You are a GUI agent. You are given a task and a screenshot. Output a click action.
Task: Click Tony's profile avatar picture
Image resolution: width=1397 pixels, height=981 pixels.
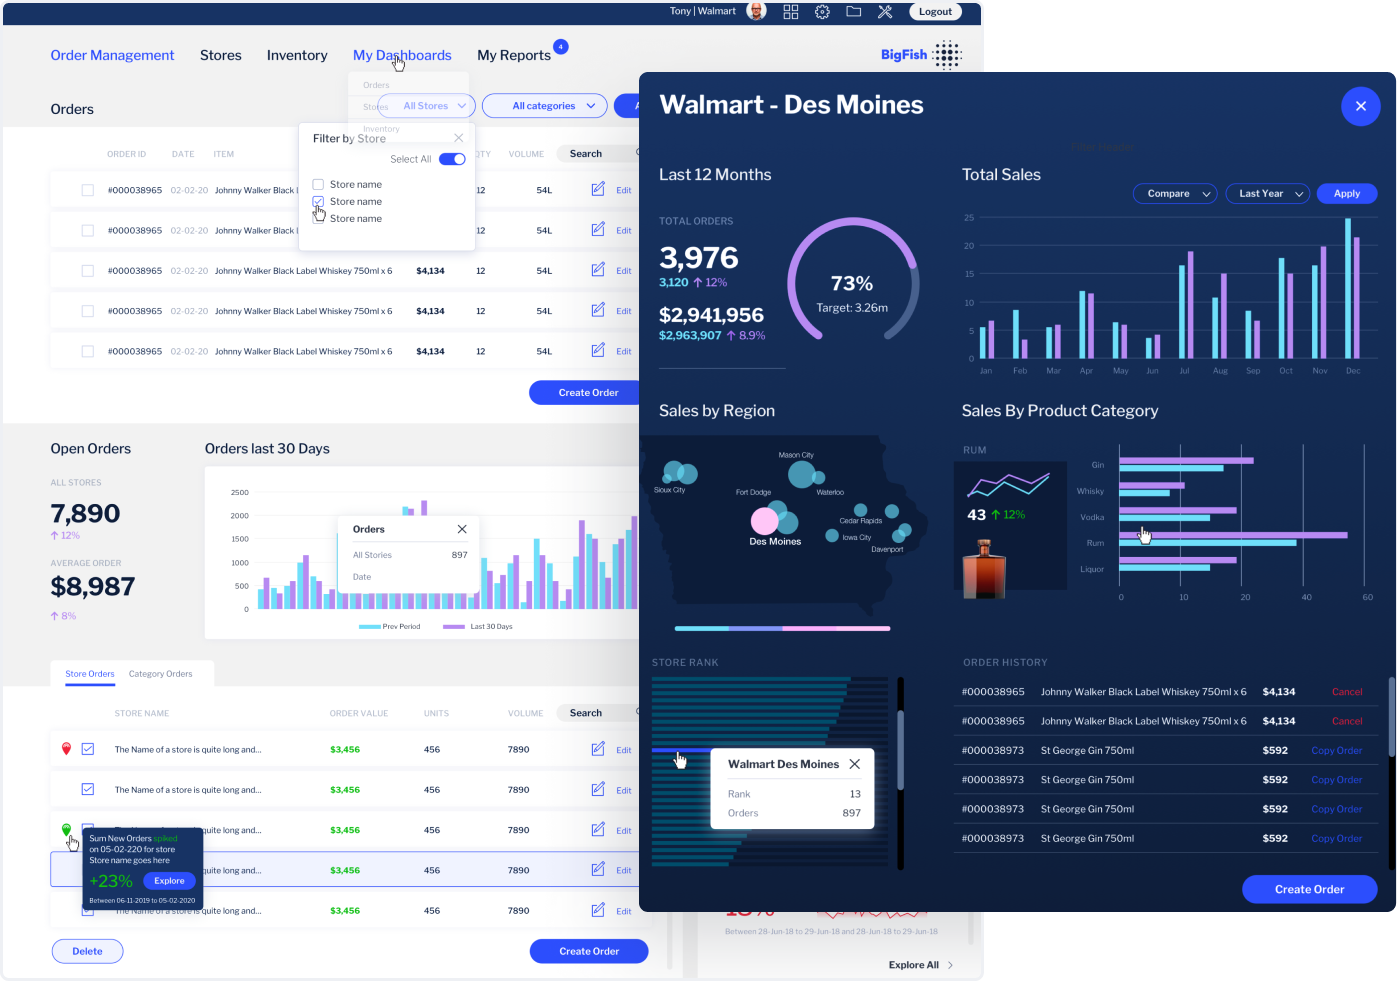click(x=756, y=11)
